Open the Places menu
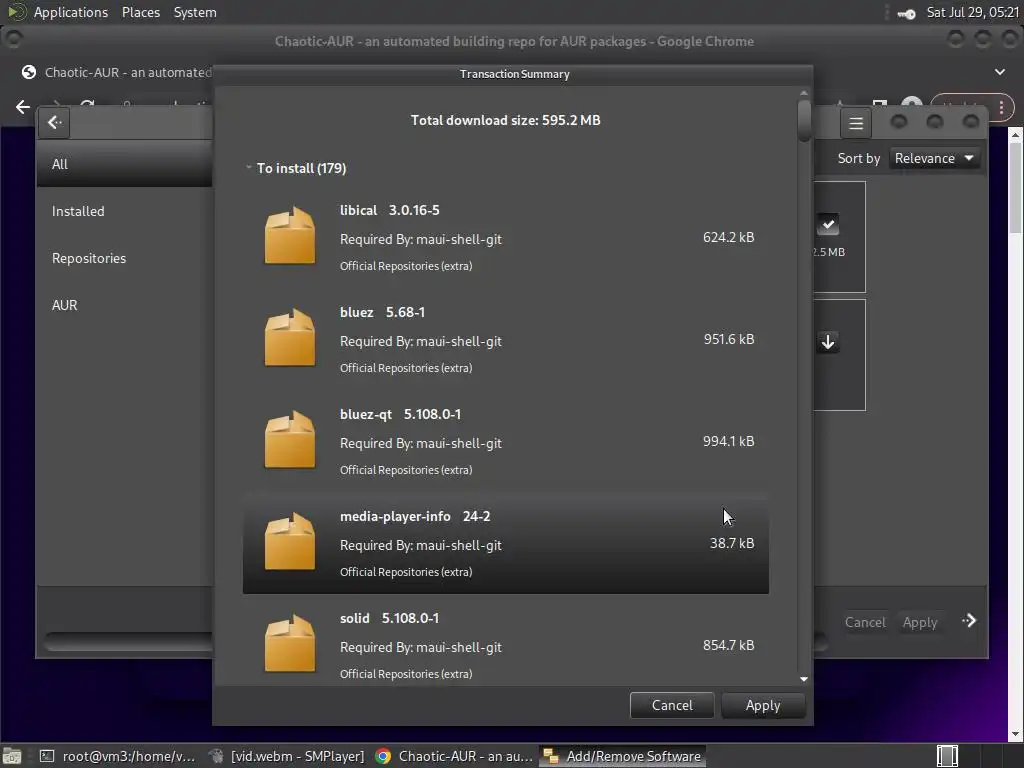 point(140,12)
